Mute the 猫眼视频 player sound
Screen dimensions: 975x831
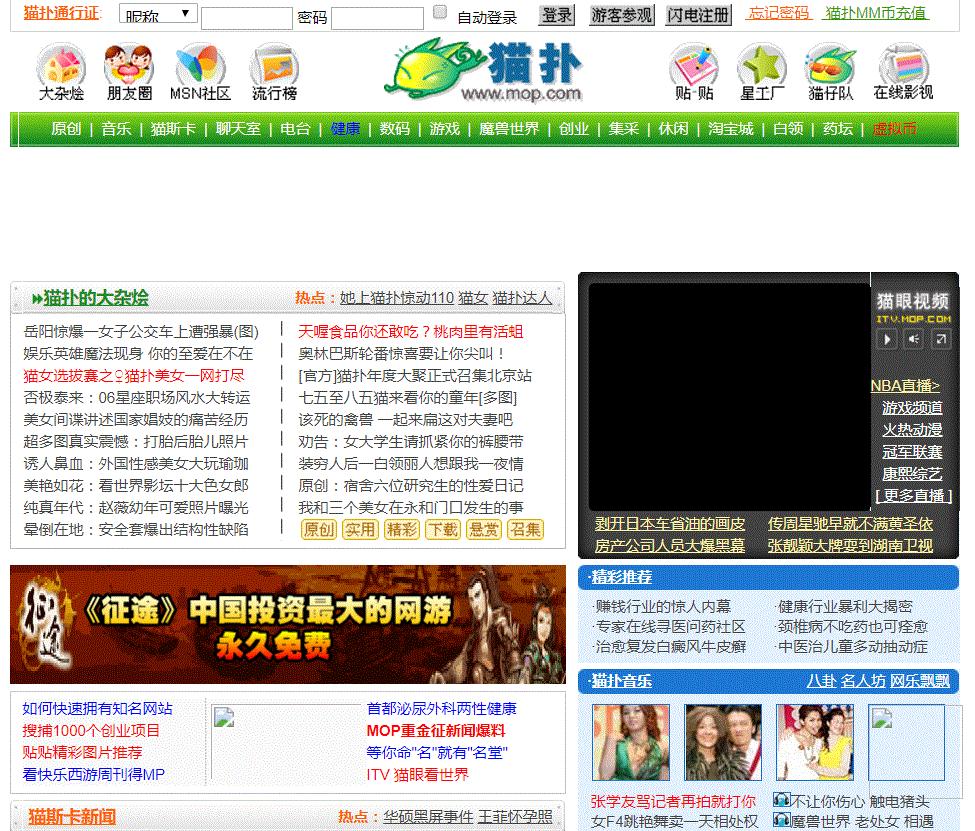point(913,338)
